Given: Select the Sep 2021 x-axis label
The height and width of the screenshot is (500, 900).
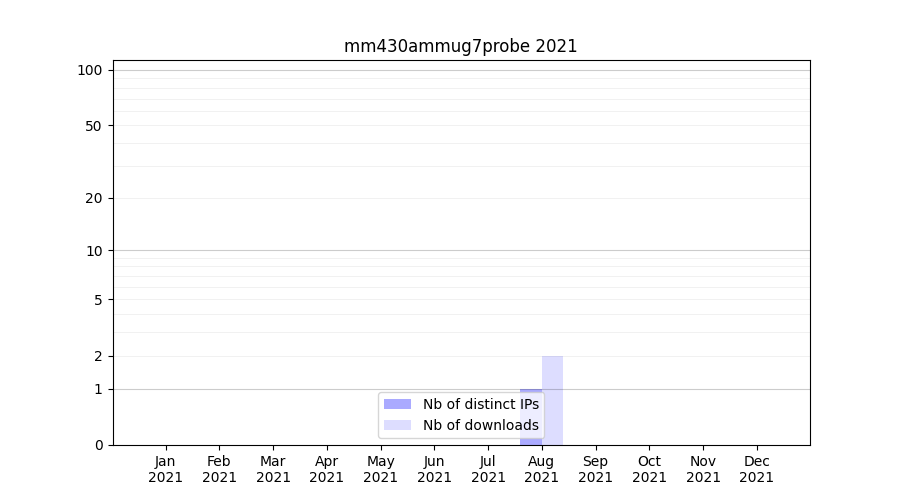Looking at the screenshot, I should coord(595,469).
